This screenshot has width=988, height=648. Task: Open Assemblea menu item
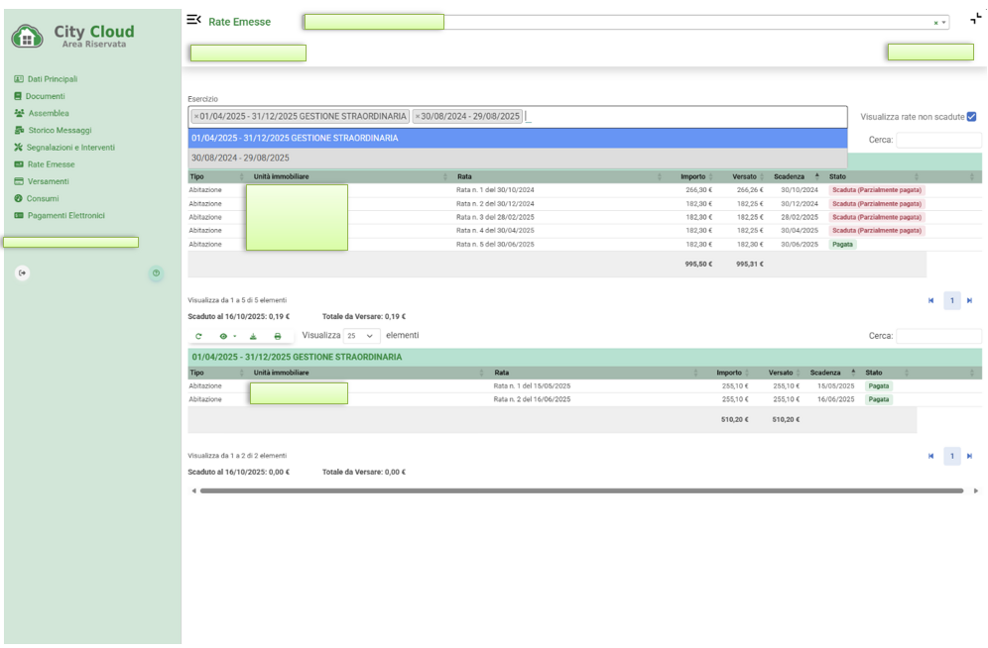point(49,113)
